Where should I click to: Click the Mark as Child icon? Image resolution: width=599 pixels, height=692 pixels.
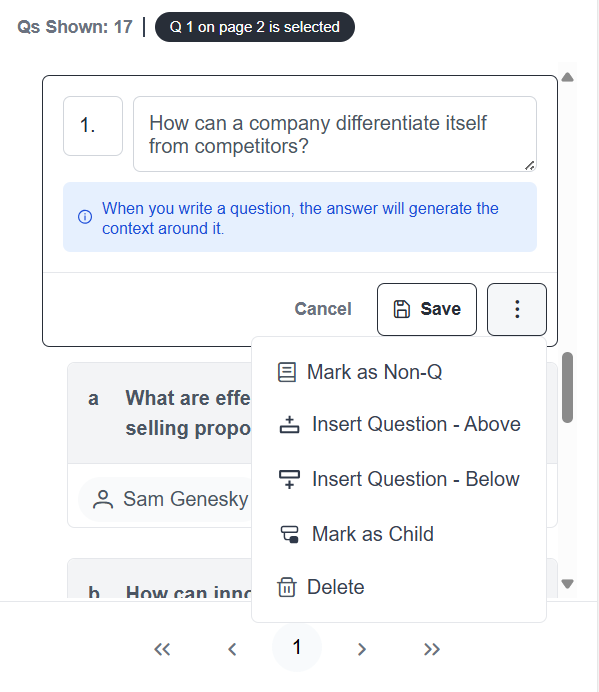pos(290,534)
